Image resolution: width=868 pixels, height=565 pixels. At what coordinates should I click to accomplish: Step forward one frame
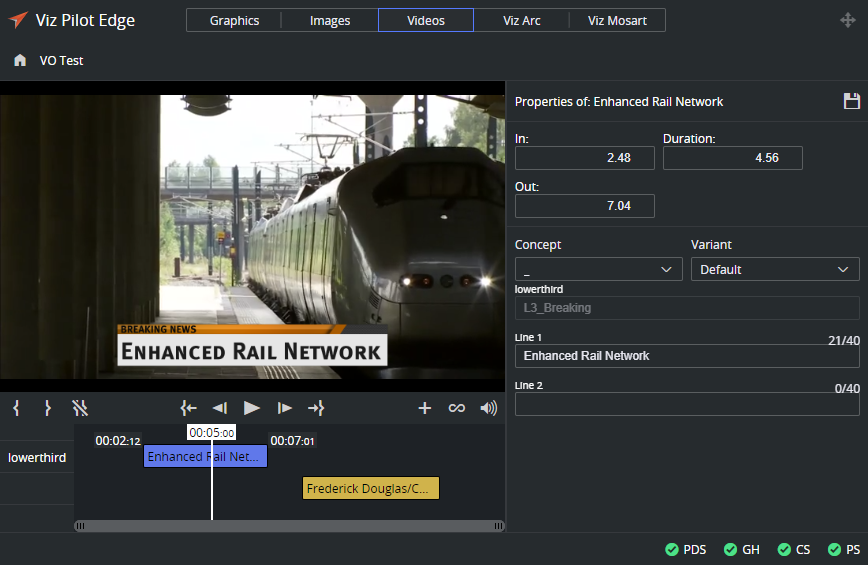(x=285, y=408)
